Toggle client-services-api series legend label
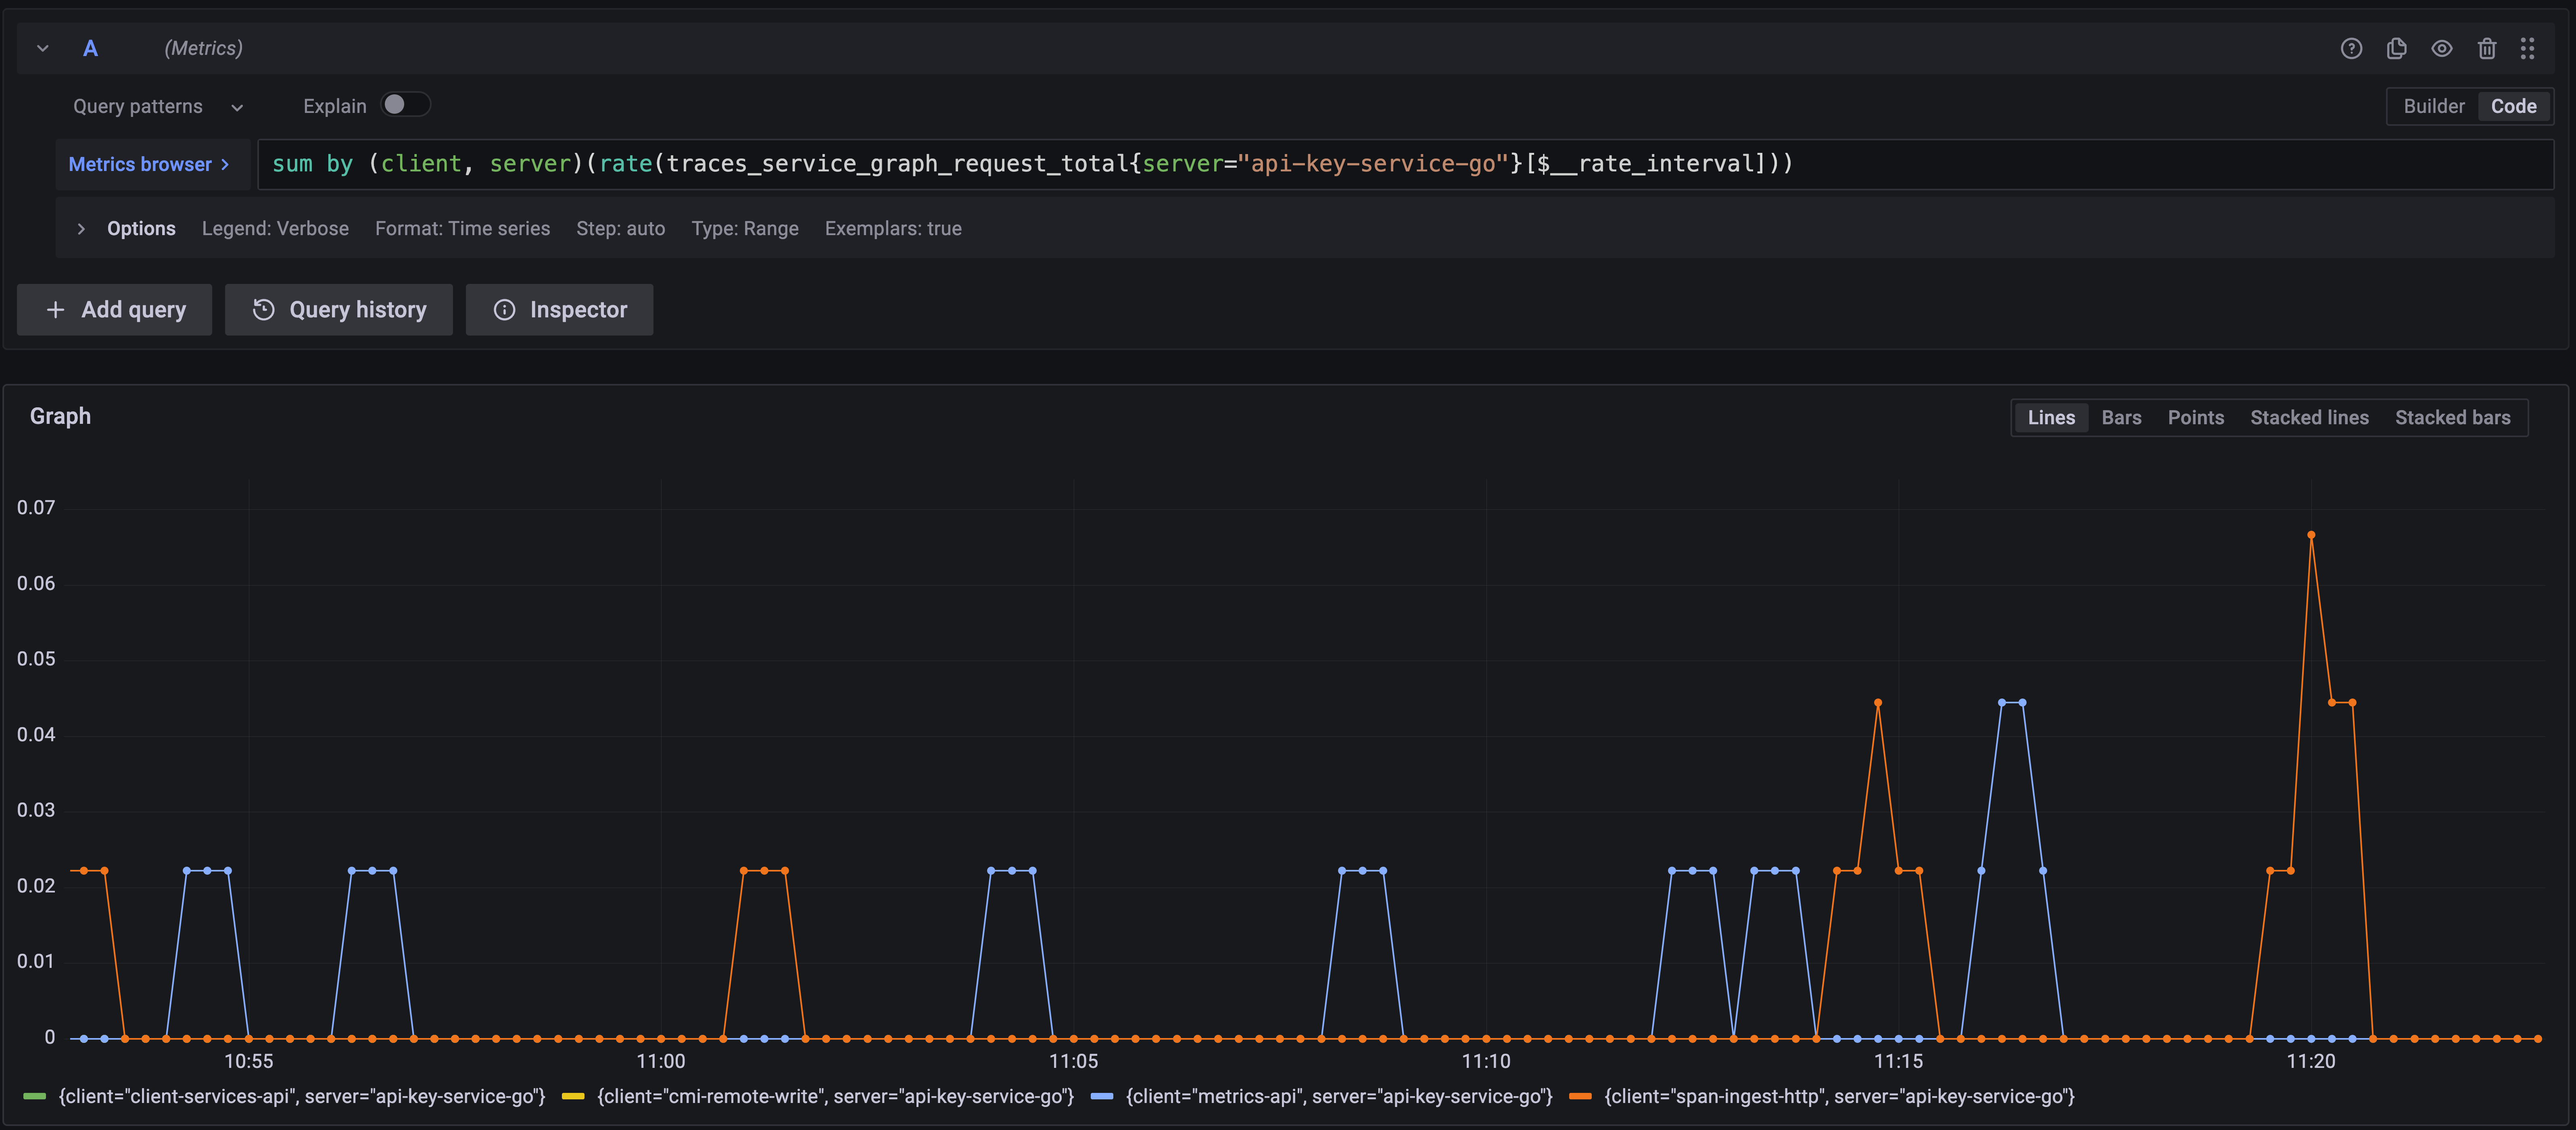 click(x=302, y=1097)
